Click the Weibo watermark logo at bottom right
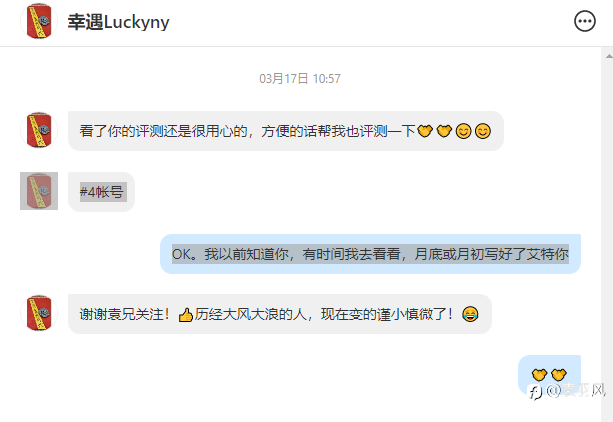 pyautogui.click(x=535, y=391)
